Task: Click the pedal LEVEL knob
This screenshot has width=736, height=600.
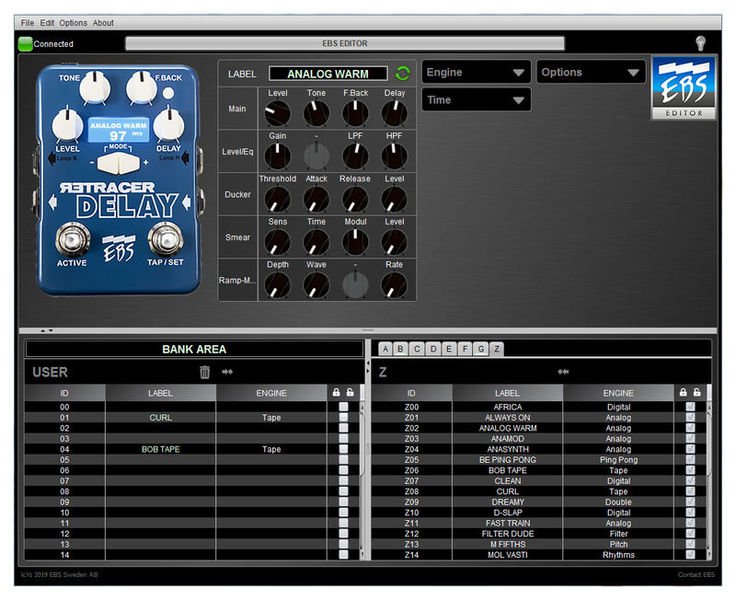Action: (x=67, y=125)
